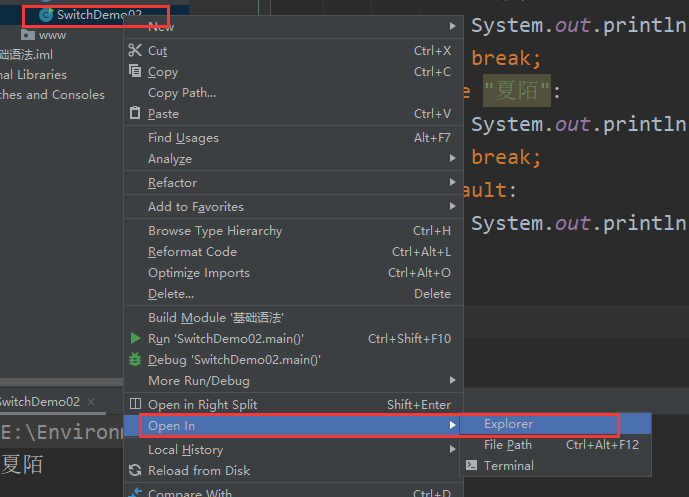Open the Refactor menu entry
The width and height of the screenshot is (689, 497).
(294, 183)
